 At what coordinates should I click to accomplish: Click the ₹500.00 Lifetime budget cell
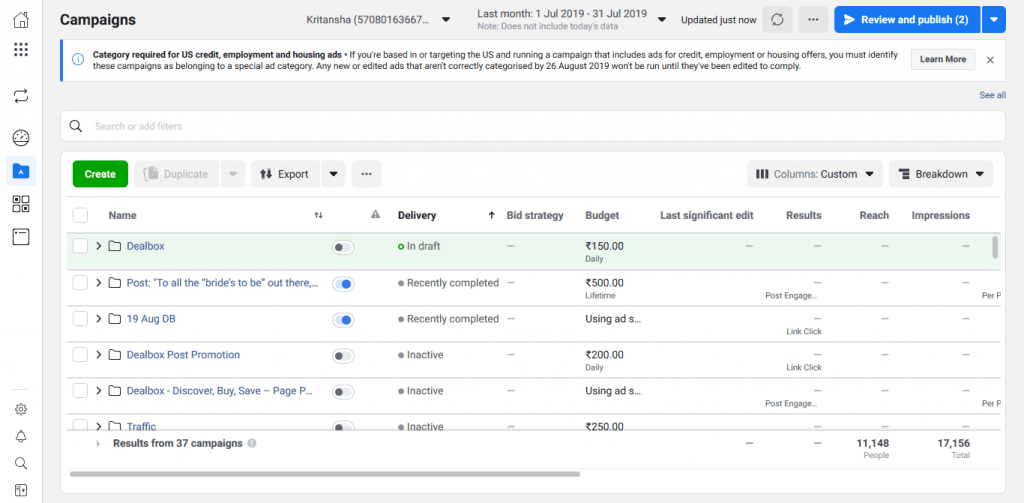[x=604, y=288]
